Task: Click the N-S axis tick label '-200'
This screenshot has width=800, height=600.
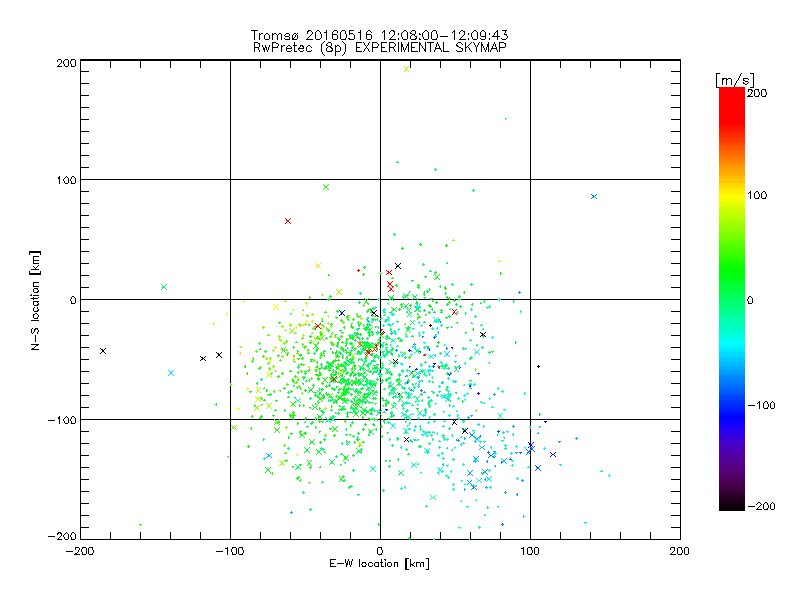Action: 62,536
